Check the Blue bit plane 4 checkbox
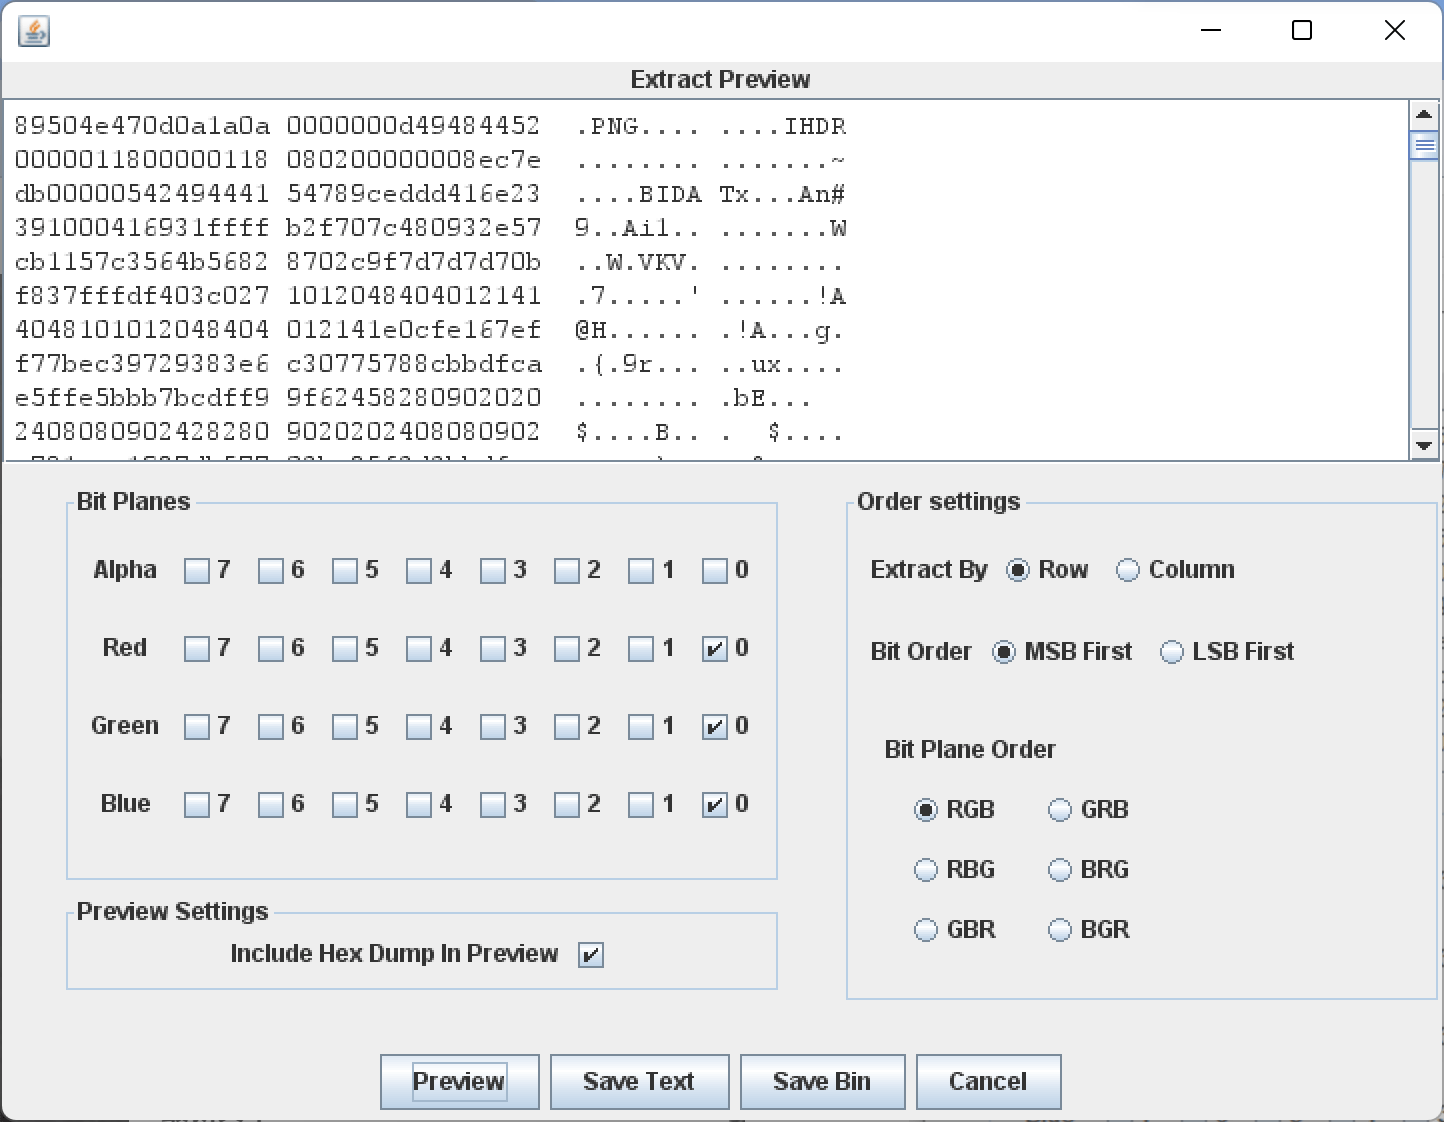The width and height of the screenshot is (1444, 1122). pyautogui.click(x=418, y=805)
